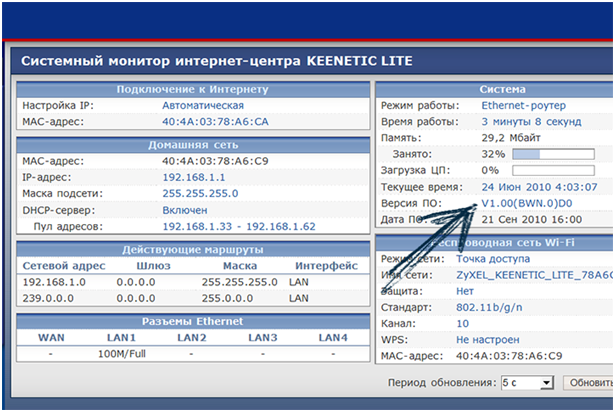Click the LAN1 100M/Full port status
This screenshot has height=412, width=615.
[124, 354]
